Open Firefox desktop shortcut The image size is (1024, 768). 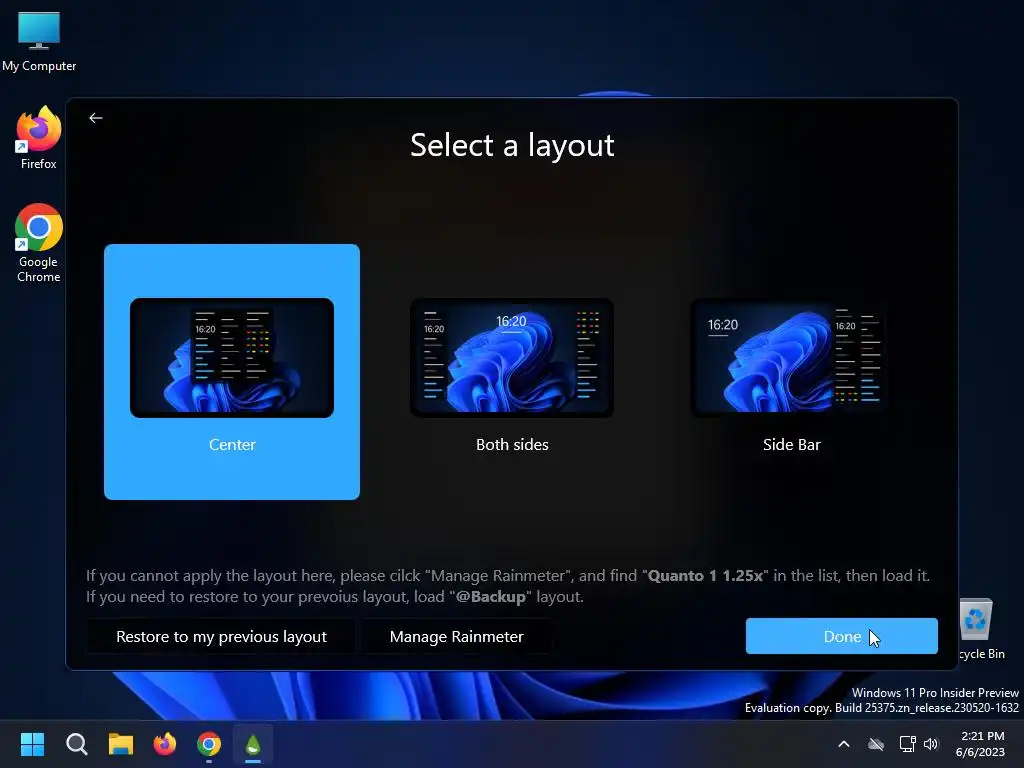click(39, 138)
